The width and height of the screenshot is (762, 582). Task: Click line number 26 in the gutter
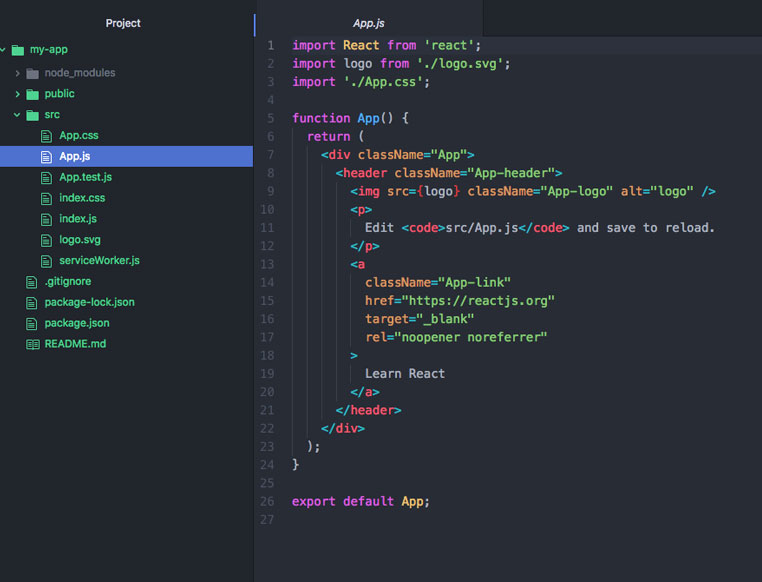(x=267, y=501)
